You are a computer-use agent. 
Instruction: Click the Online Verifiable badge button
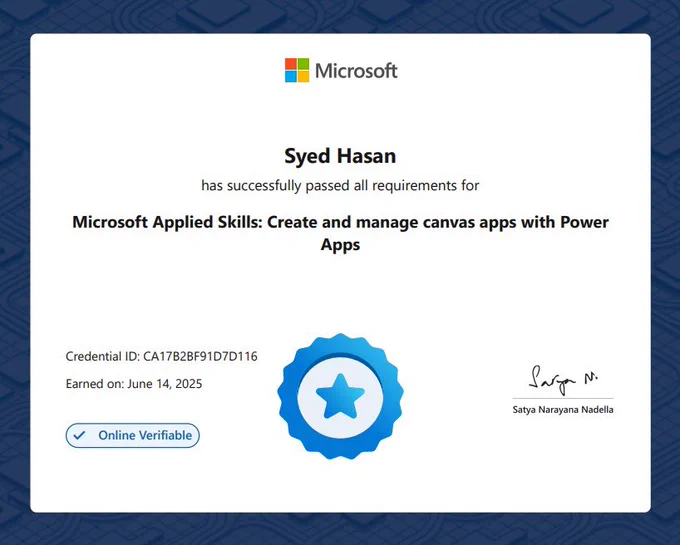133,435
